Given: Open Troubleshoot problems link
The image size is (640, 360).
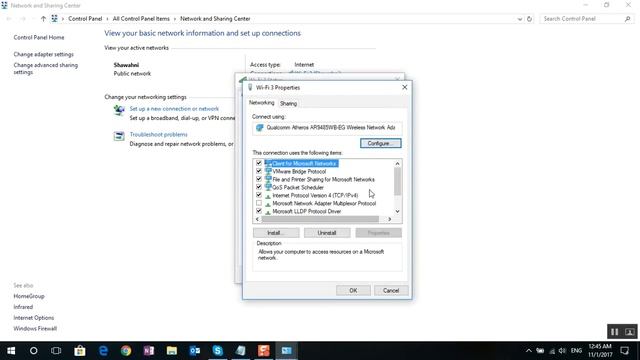Looking at the screenshot, I should tap(158, 134).
